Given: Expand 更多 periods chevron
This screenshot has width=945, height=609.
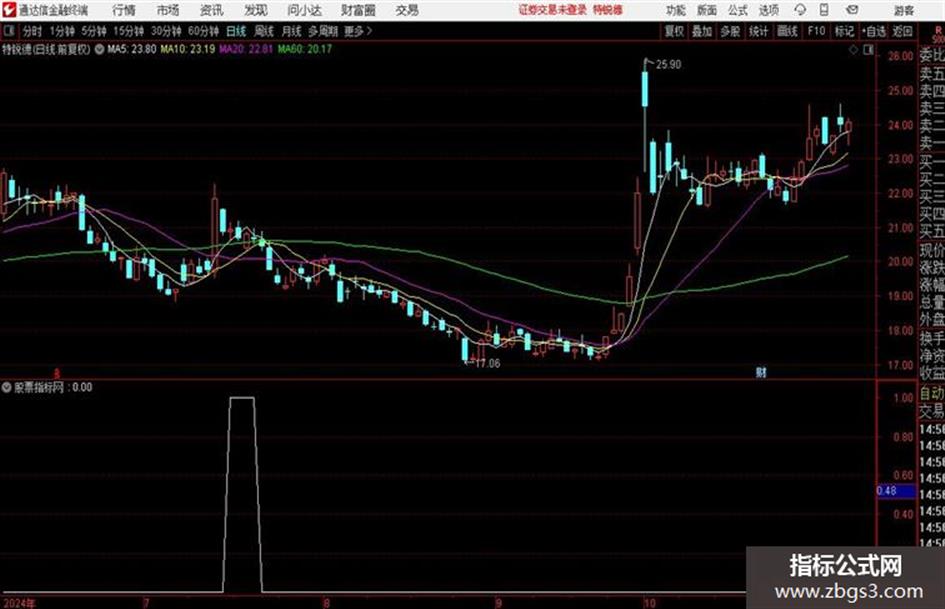Looking at the screenshot, I should [x=358, y=31].
